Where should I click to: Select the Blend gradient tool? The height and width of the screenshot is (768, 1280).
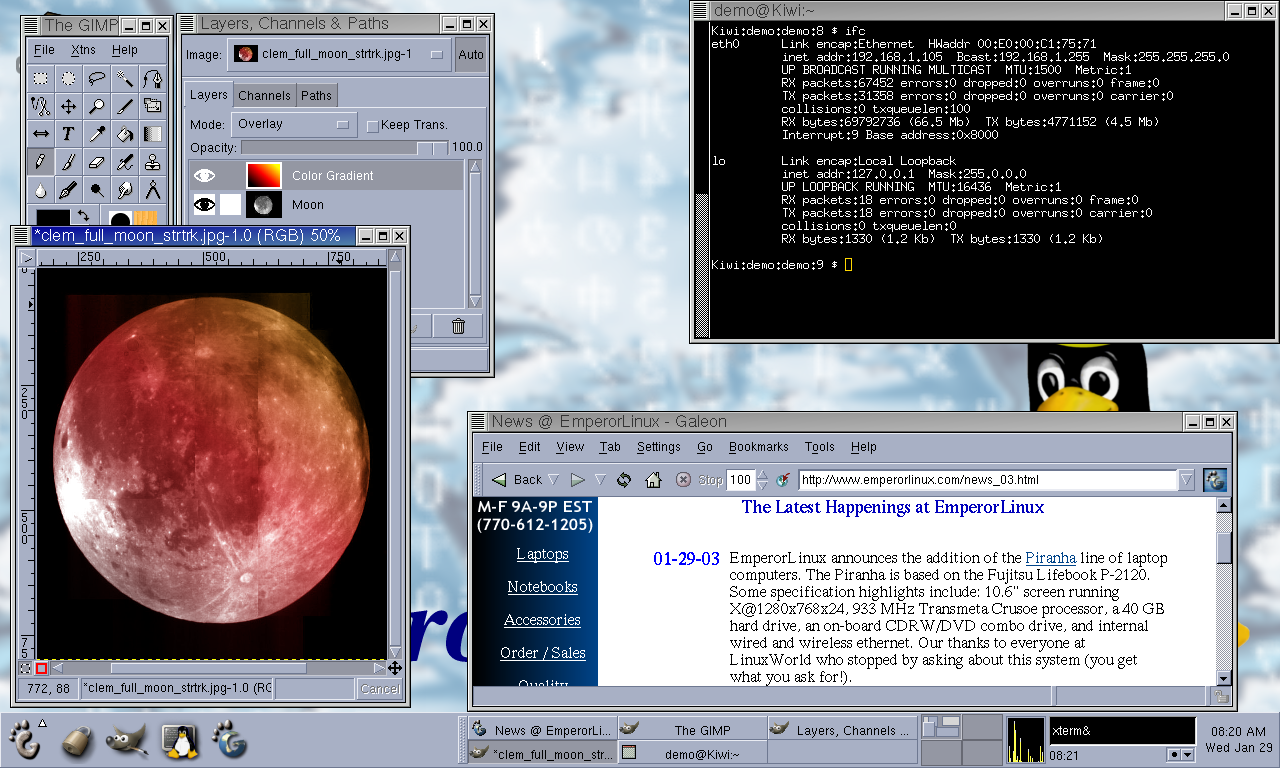pos(152,133)
